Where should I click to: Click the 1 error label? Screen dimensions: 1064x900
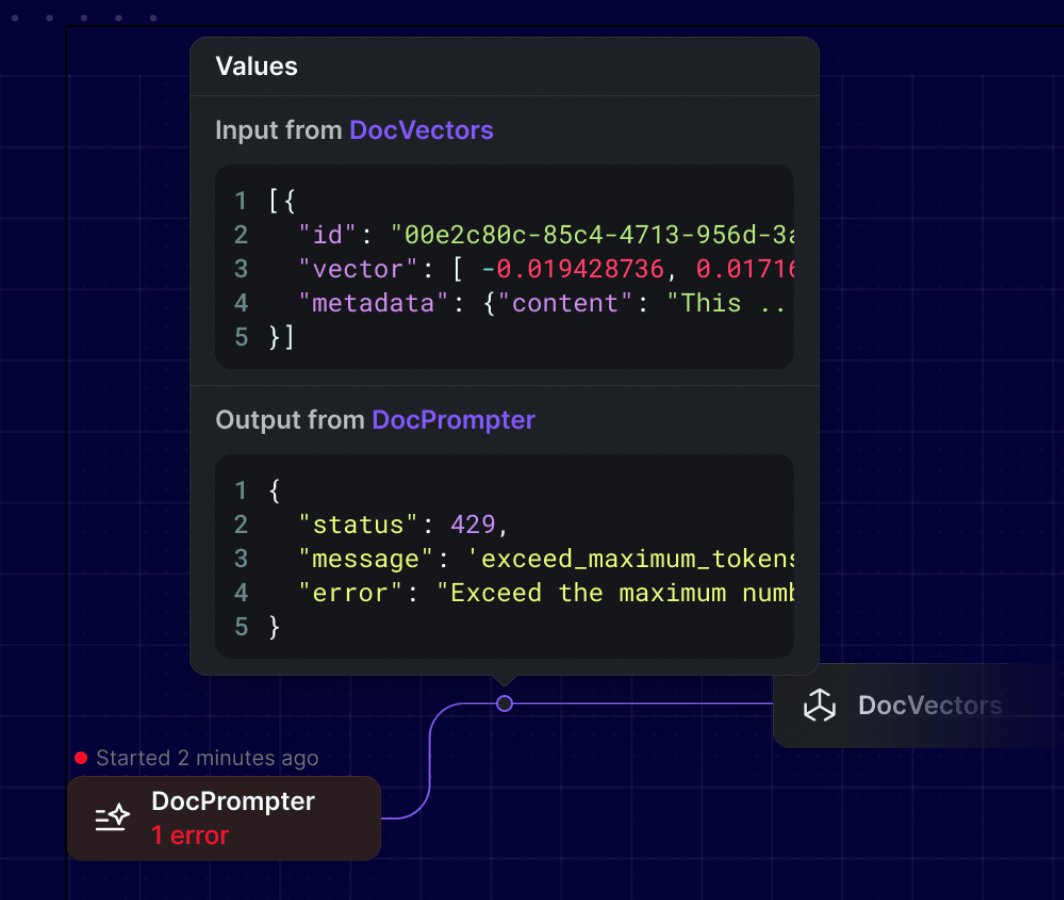click(x=190, y=836)
